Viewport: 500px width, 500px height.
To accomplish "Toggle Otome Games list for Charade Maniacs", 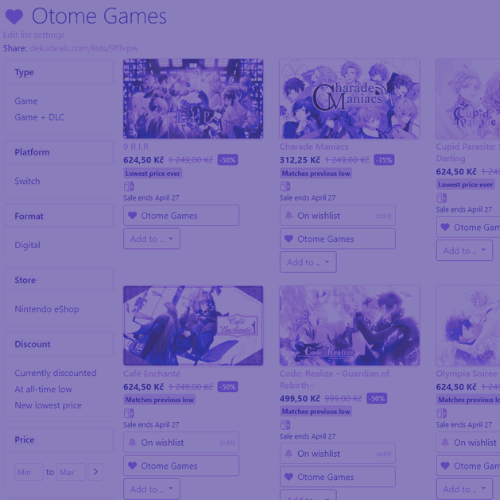I will tap(338, 239).
